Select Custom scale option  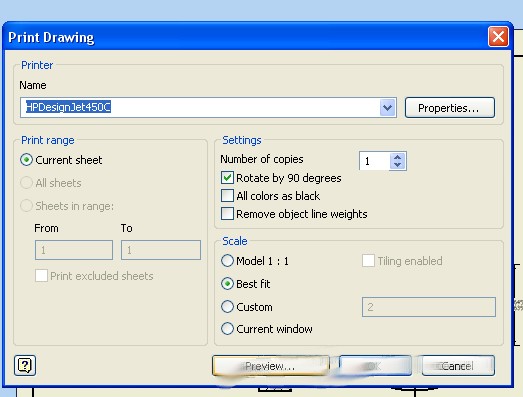click(227, 307)
